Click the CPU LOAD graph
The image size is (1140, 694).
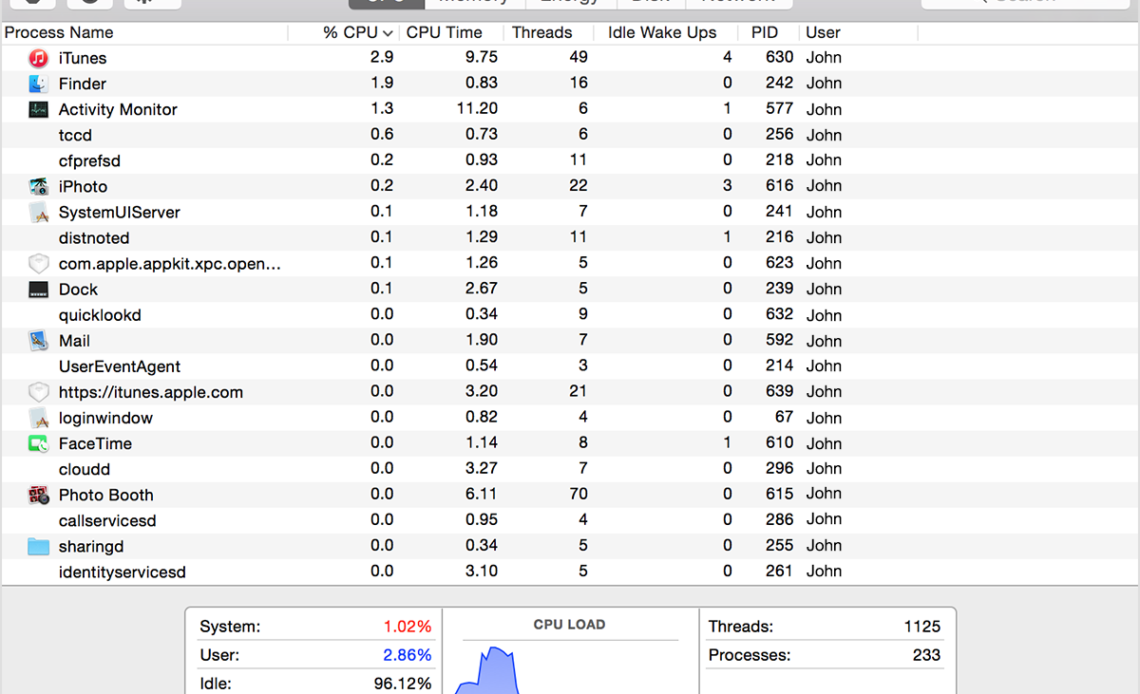569,669
